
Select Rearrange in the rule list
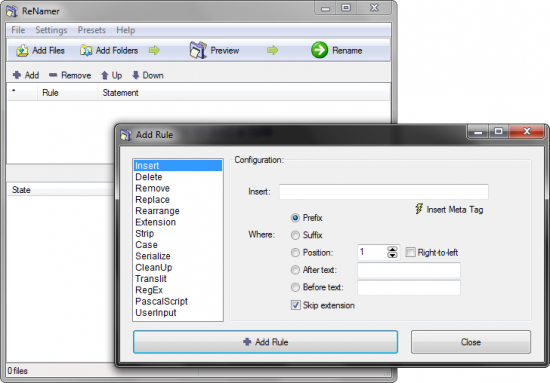click(x=178, y=211)
